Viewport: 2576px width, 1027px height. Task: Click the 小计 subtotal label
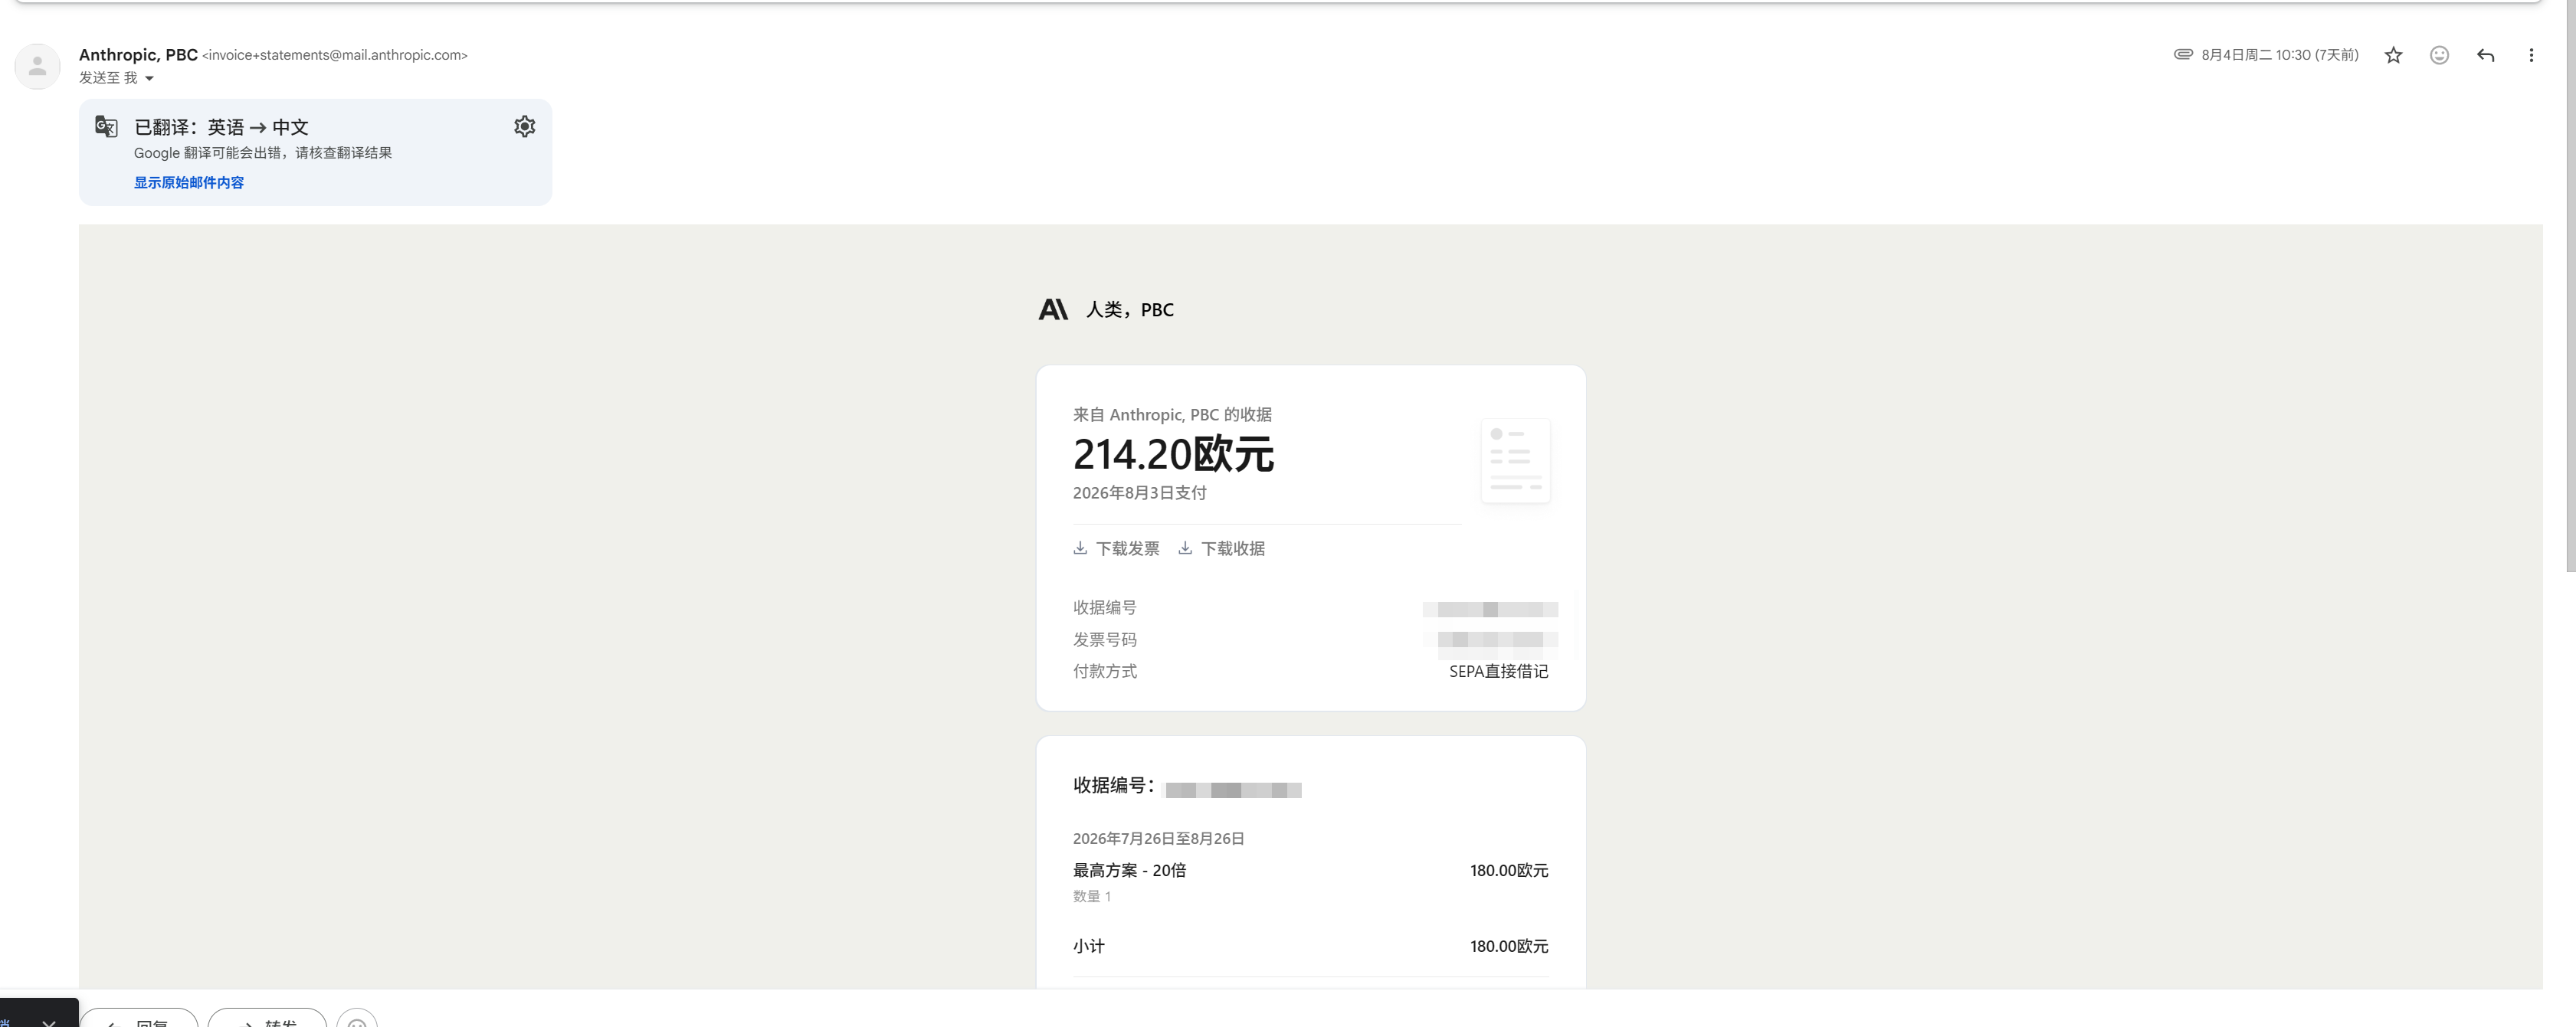tap(1088, 946)
